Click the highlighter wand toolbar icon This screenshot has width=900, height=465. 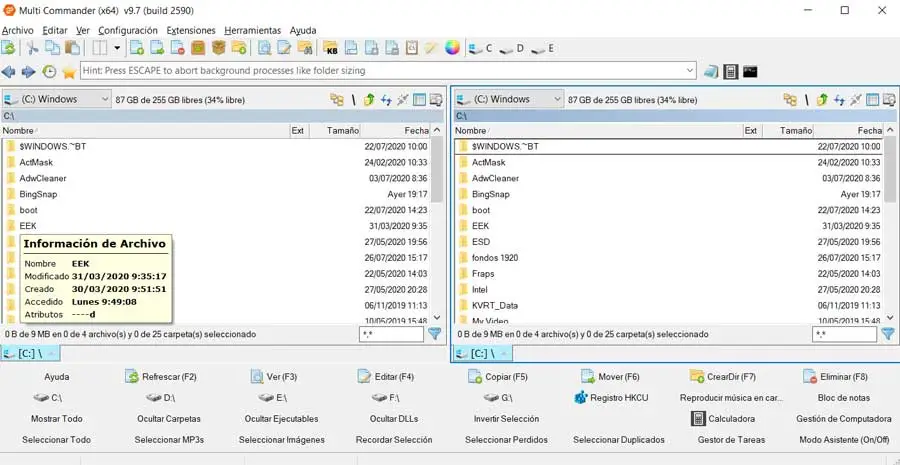[431, 48]
